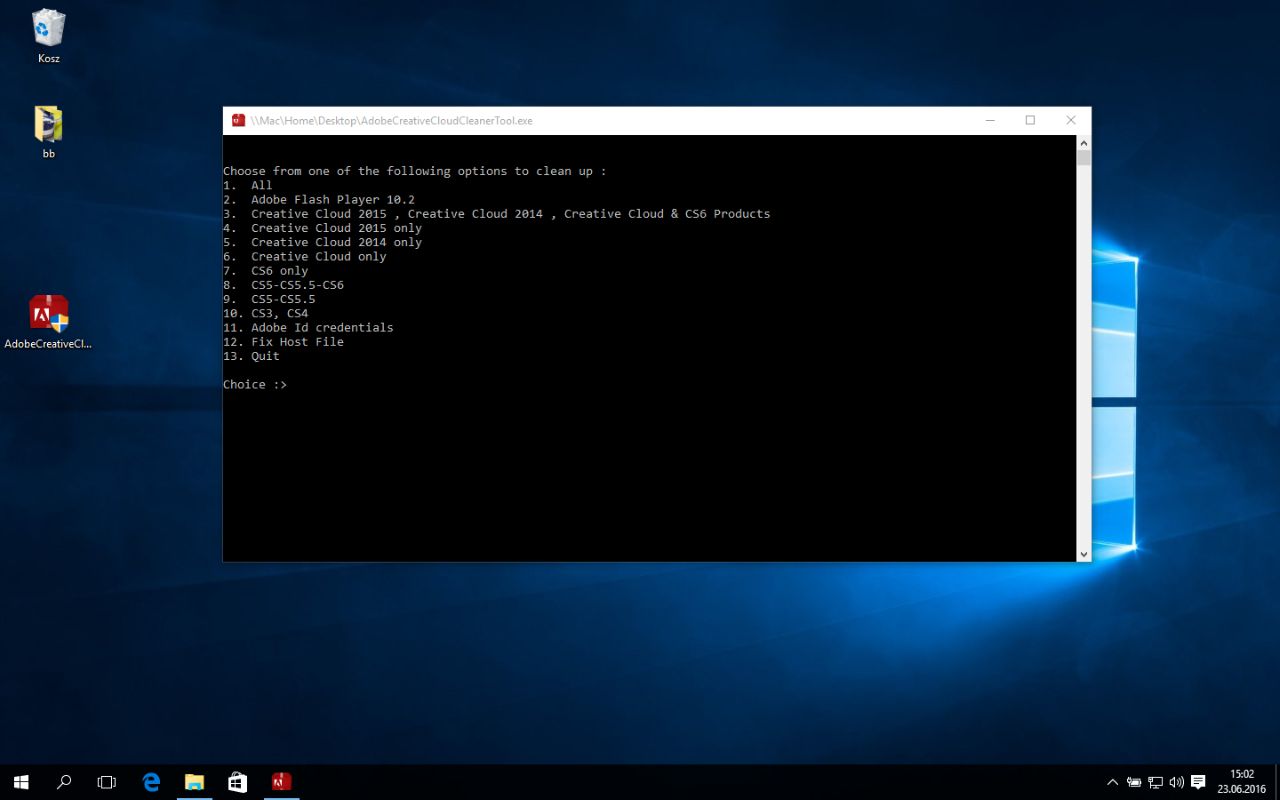1280x800 pixels.
Task: Click the 'Choose from one of the following' header
Action: point(415,171)
